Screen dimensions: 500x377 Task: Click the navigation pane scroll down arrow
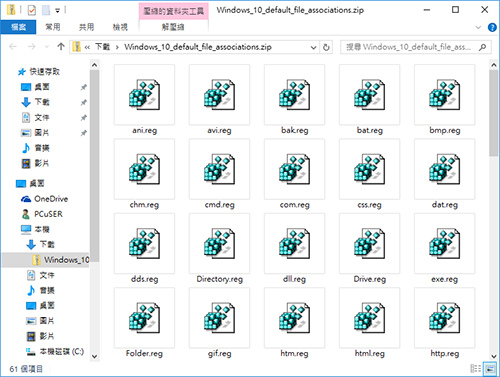(94, 356)
